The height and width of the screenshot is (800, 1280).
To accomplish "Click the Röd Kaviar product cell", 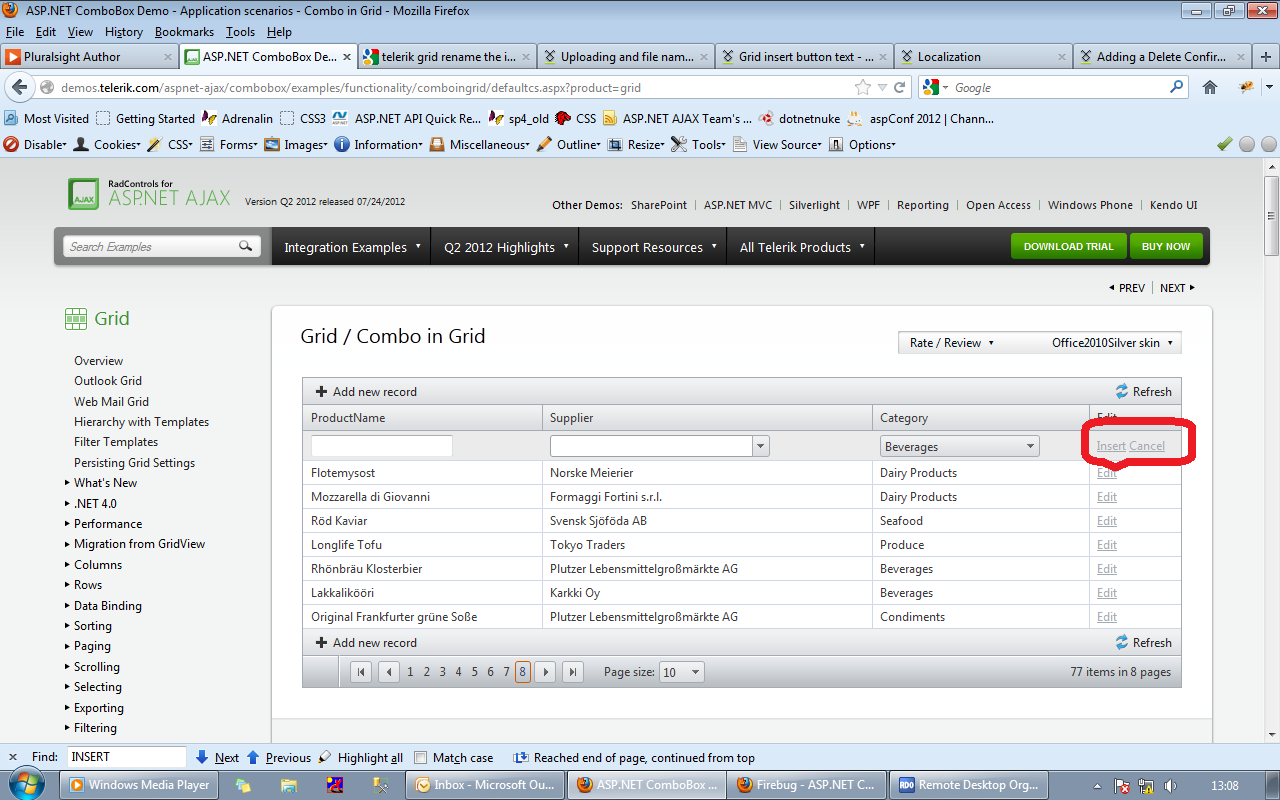I will (423, 521).
